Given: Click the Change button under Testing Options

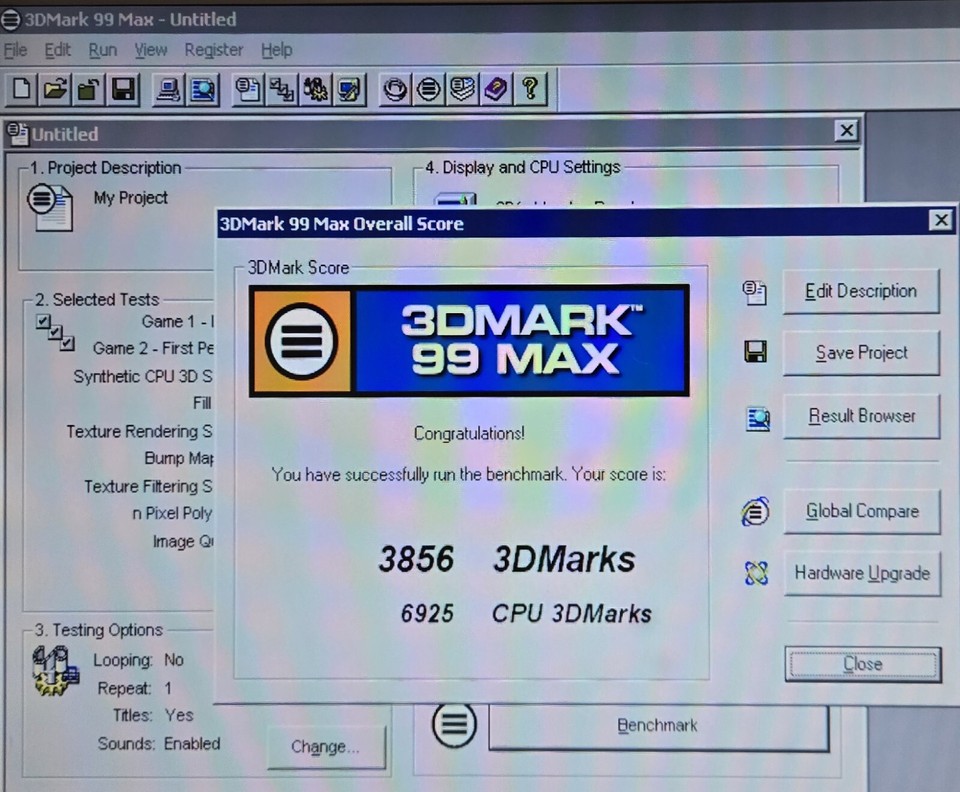Looking at the screenshot, I should coord(326,747).
